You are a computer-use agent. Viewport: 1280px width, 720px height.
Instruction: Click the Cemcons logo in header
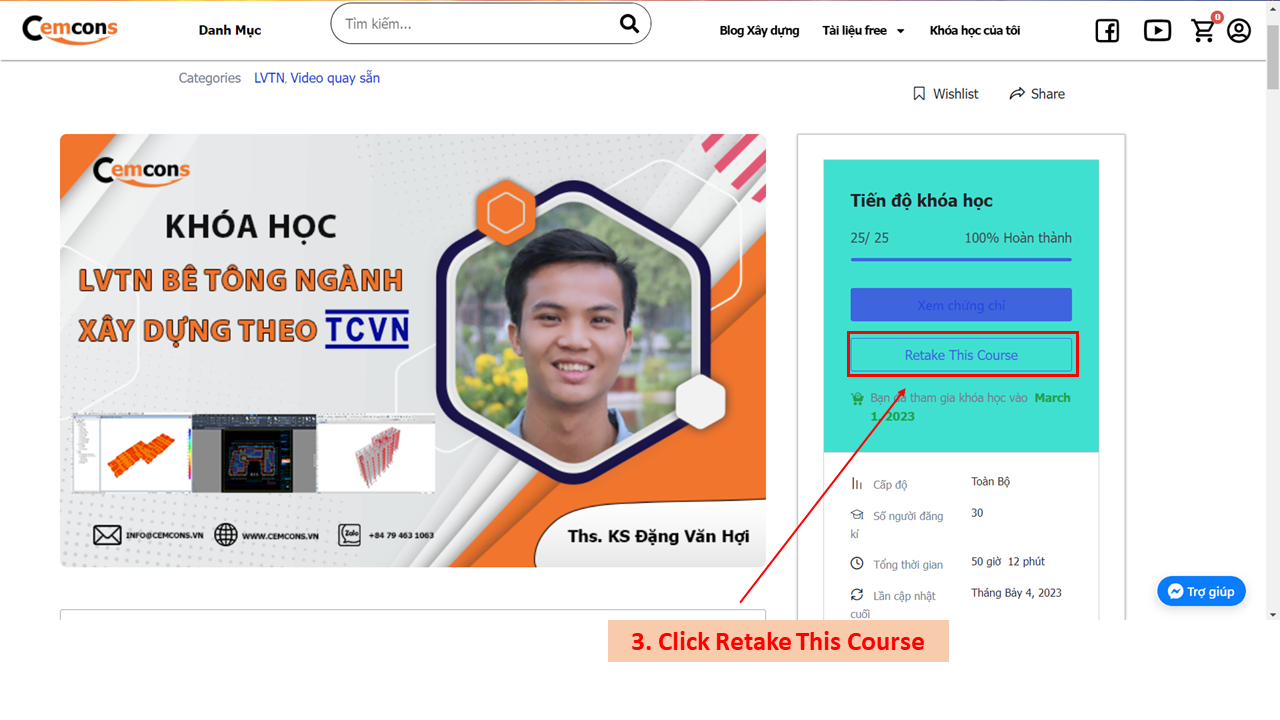pyautogui.click(x=70, y=29)
